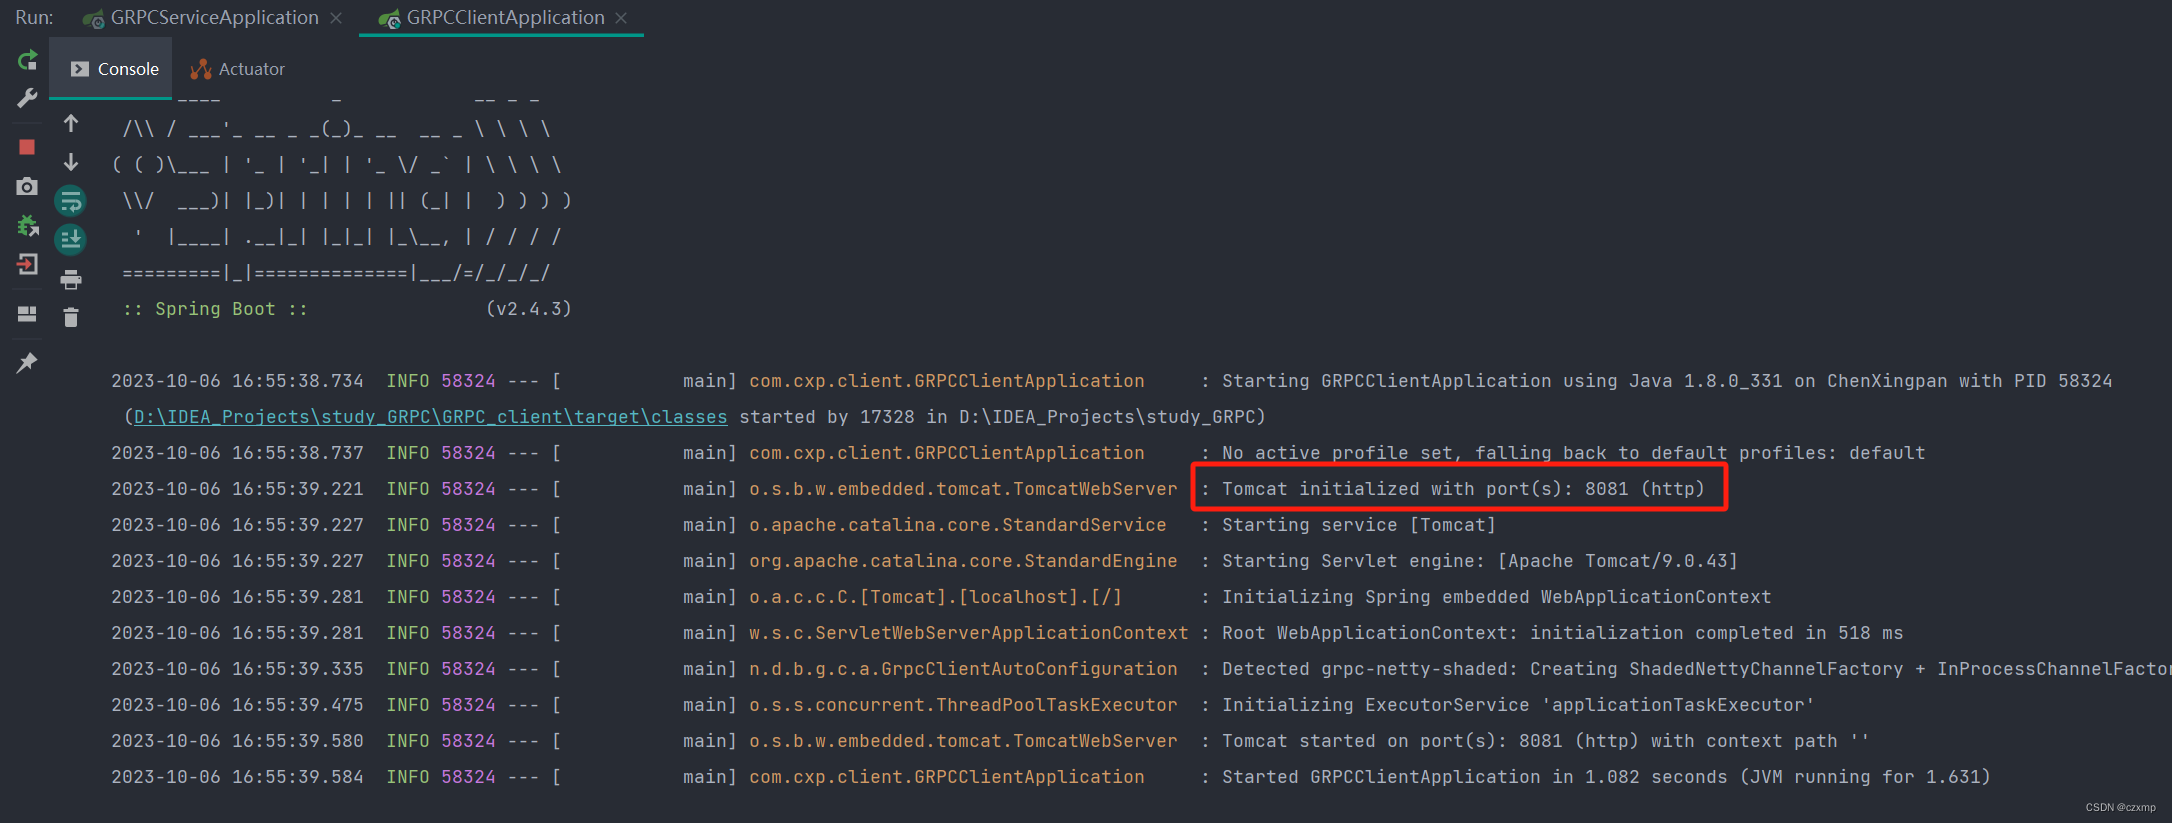Click 'Starting Servlet engine: [Apache Tomcat/9.0.43]' message
Screen dimensions: 2172x823
pyautogui.click(x=1480, y=561)
